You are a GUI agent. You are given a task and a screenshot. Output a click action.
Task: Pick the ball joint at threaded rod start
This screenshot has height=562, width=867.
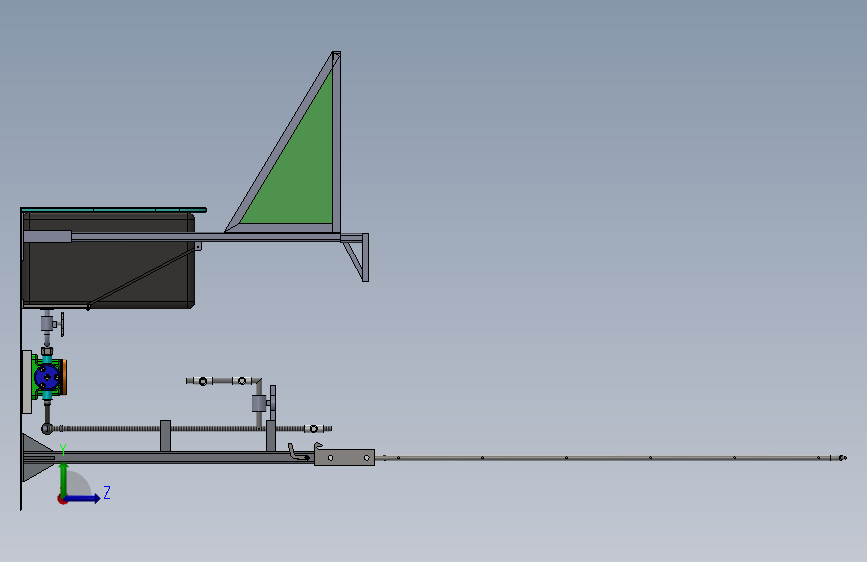point(48,428)
